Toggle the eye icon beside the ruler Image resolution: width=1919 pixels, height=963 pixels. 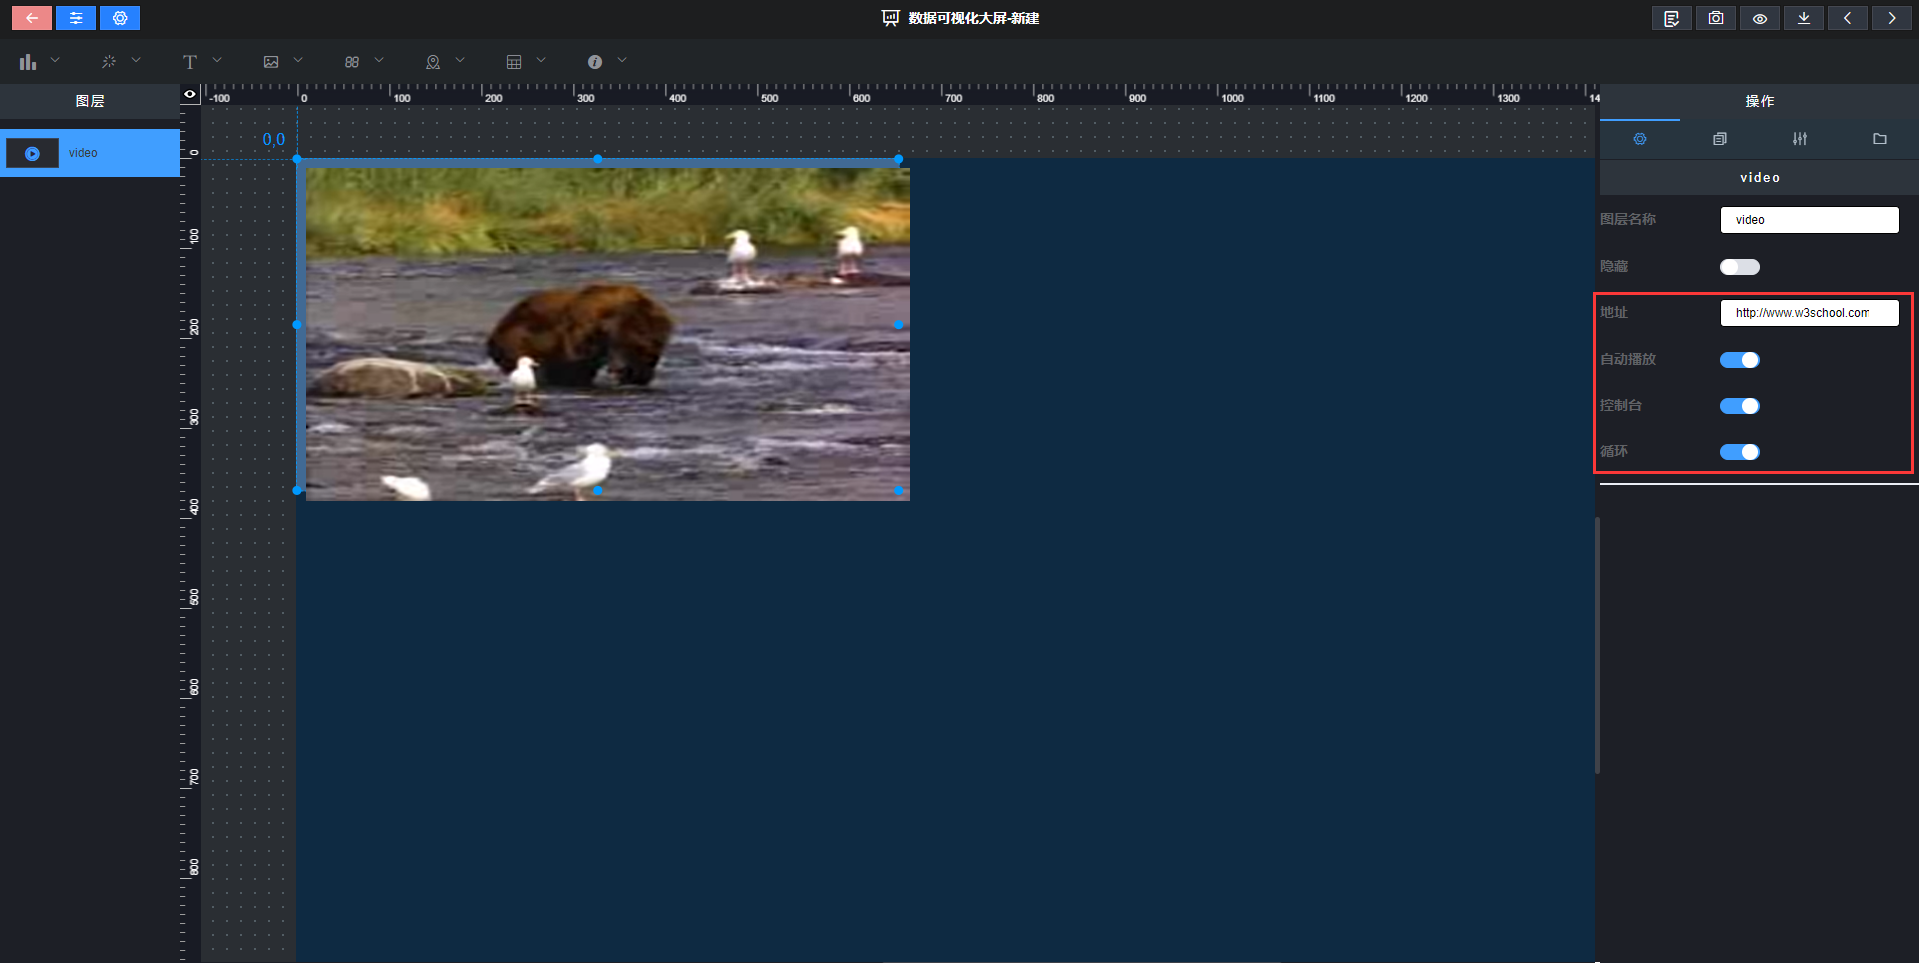190,94
